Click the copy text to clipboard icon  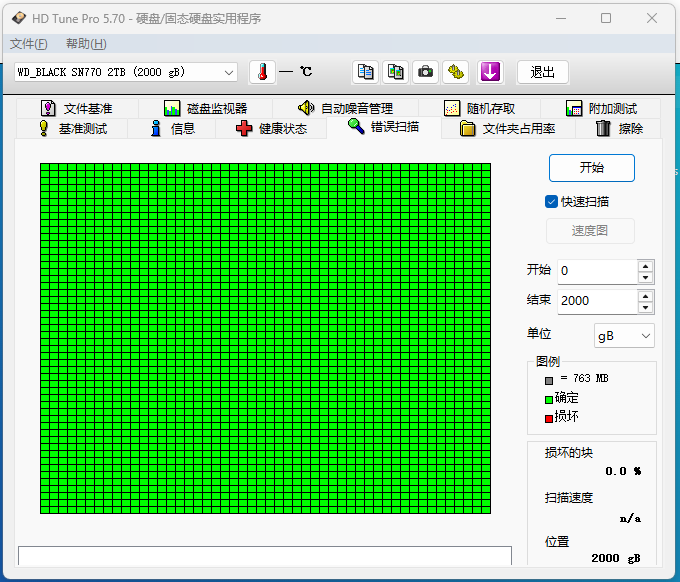coord(366,72)
